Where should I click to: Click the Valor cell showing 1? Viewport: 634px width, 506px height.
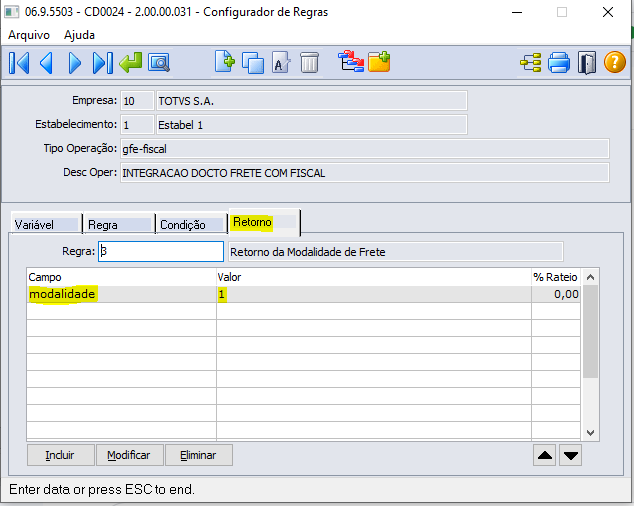click(374, 294)
